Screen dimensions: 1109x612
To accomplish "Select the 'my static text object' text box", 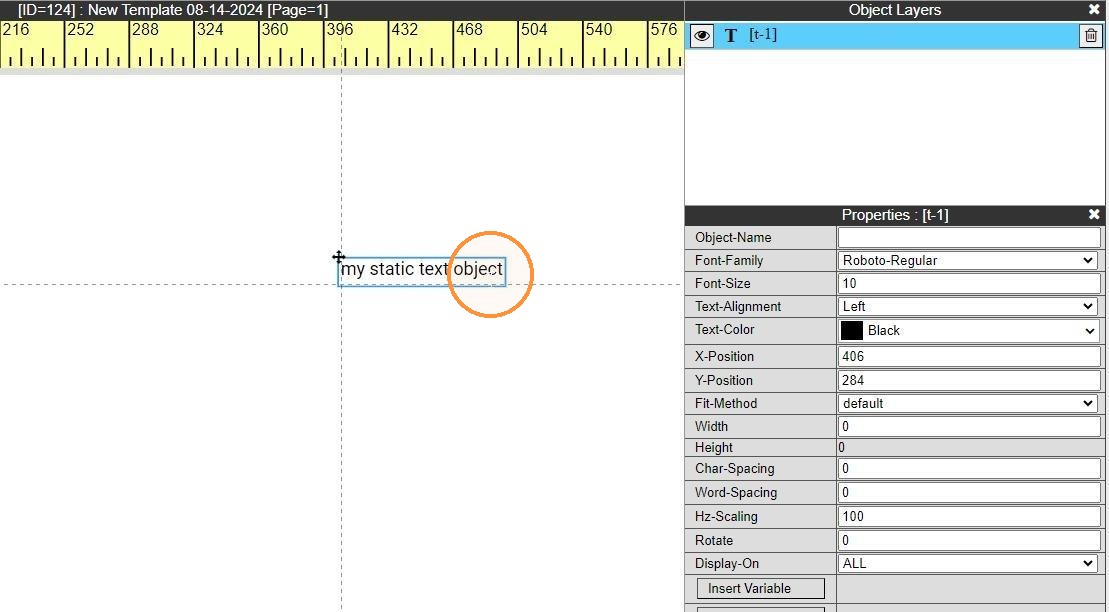I will click(422, 272).
